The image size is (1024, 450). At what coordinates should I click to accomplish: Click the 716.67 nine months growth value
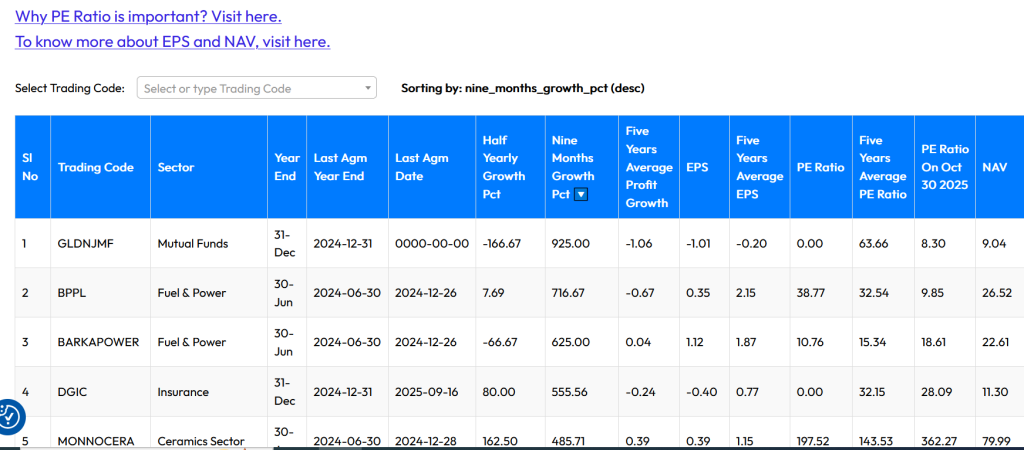[x=568, y=293]
